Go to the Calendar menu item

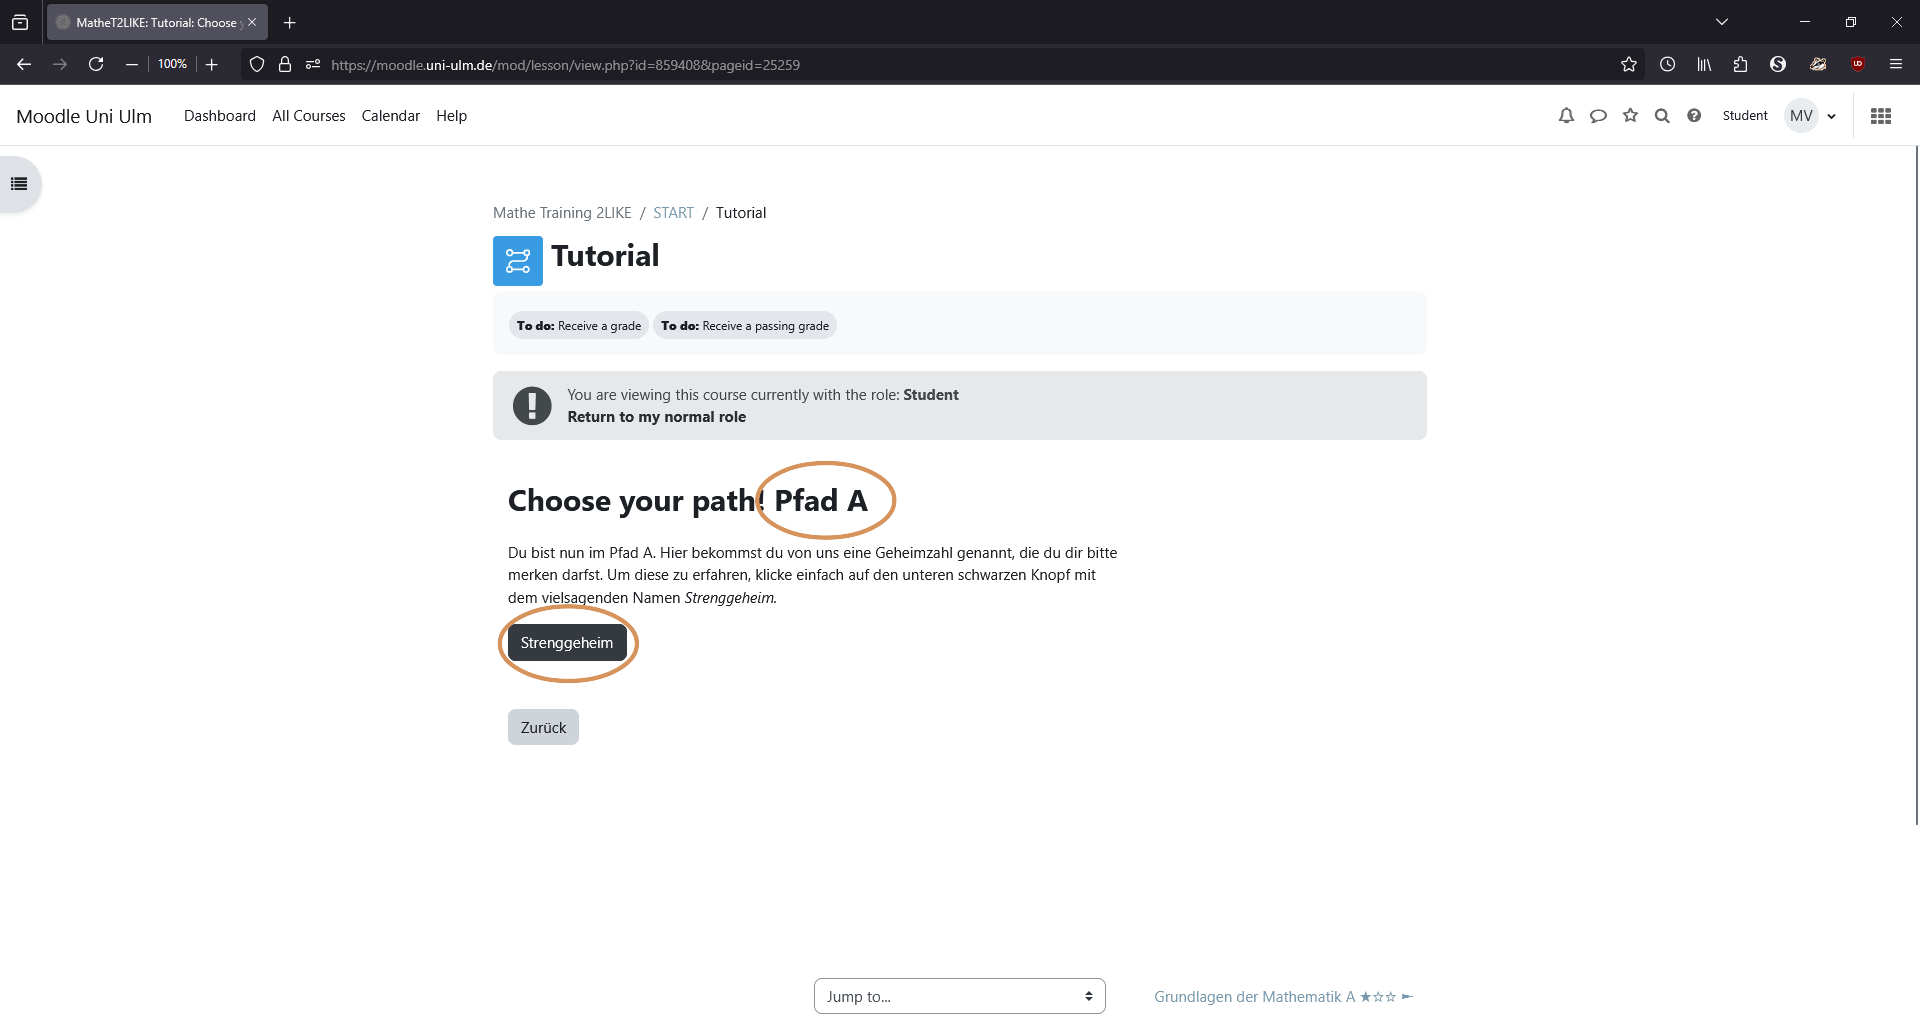[x=391, y=116]
